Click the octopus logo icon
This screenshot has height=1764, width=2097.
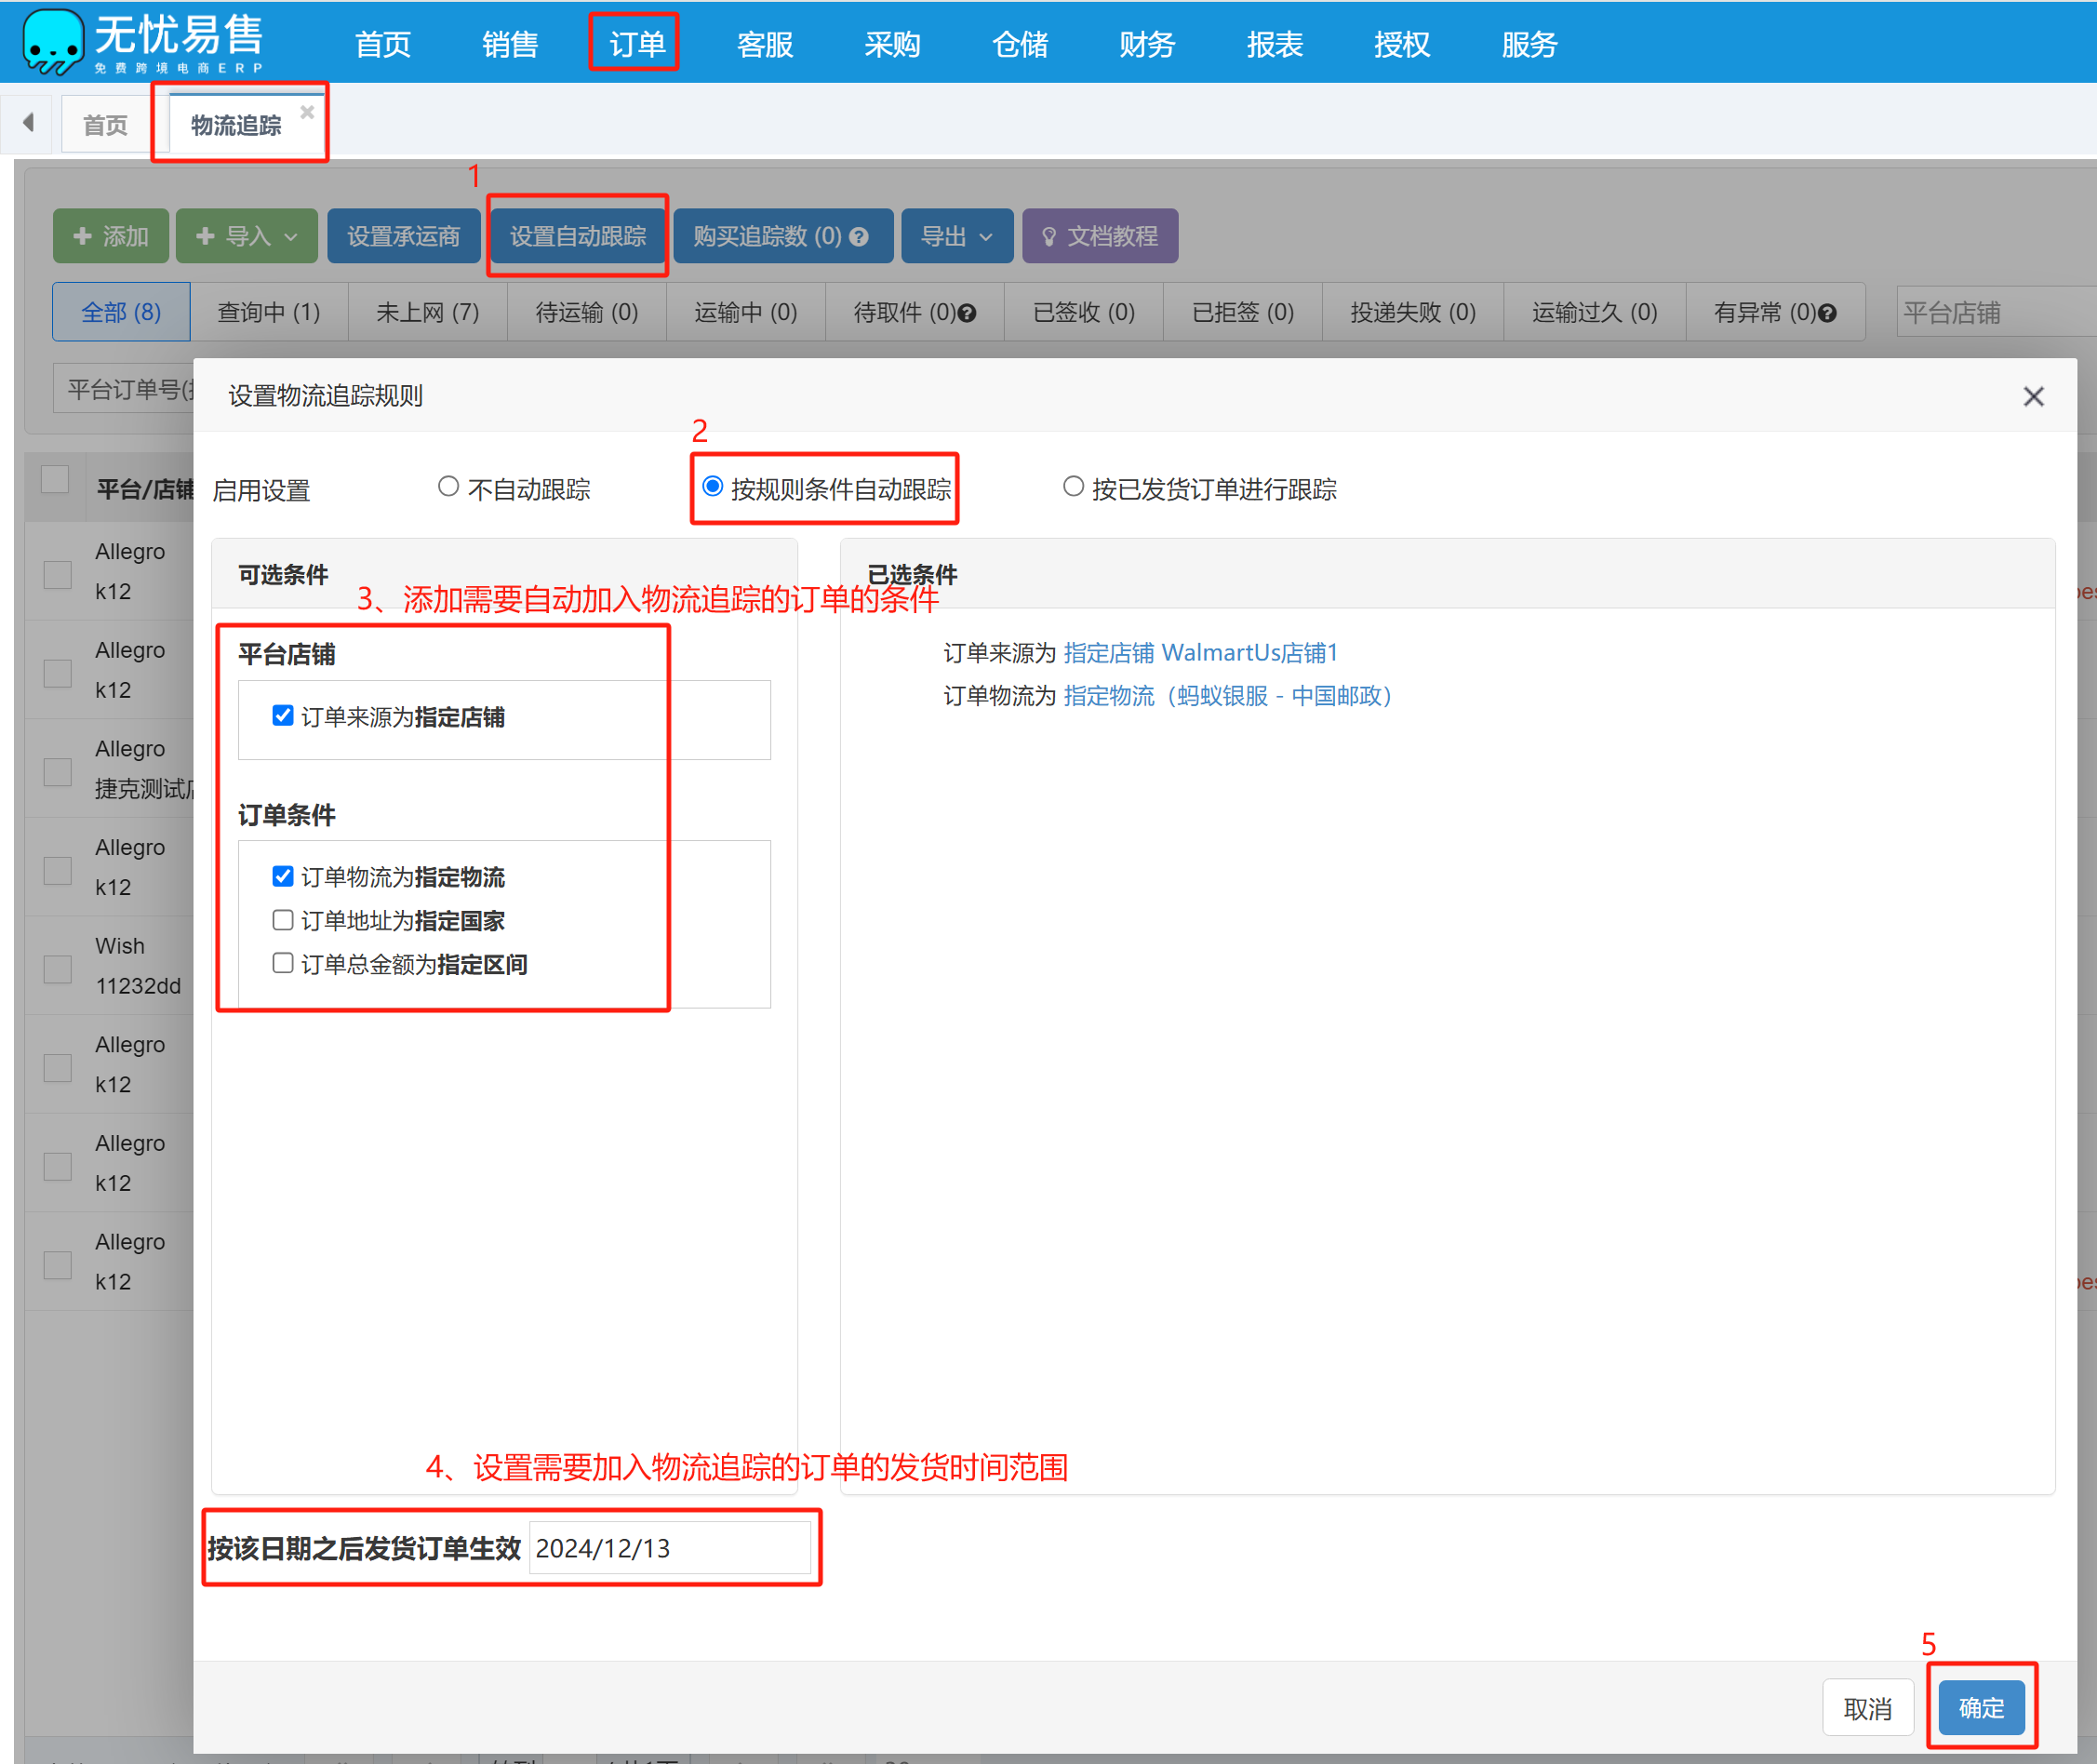point(52,42)
